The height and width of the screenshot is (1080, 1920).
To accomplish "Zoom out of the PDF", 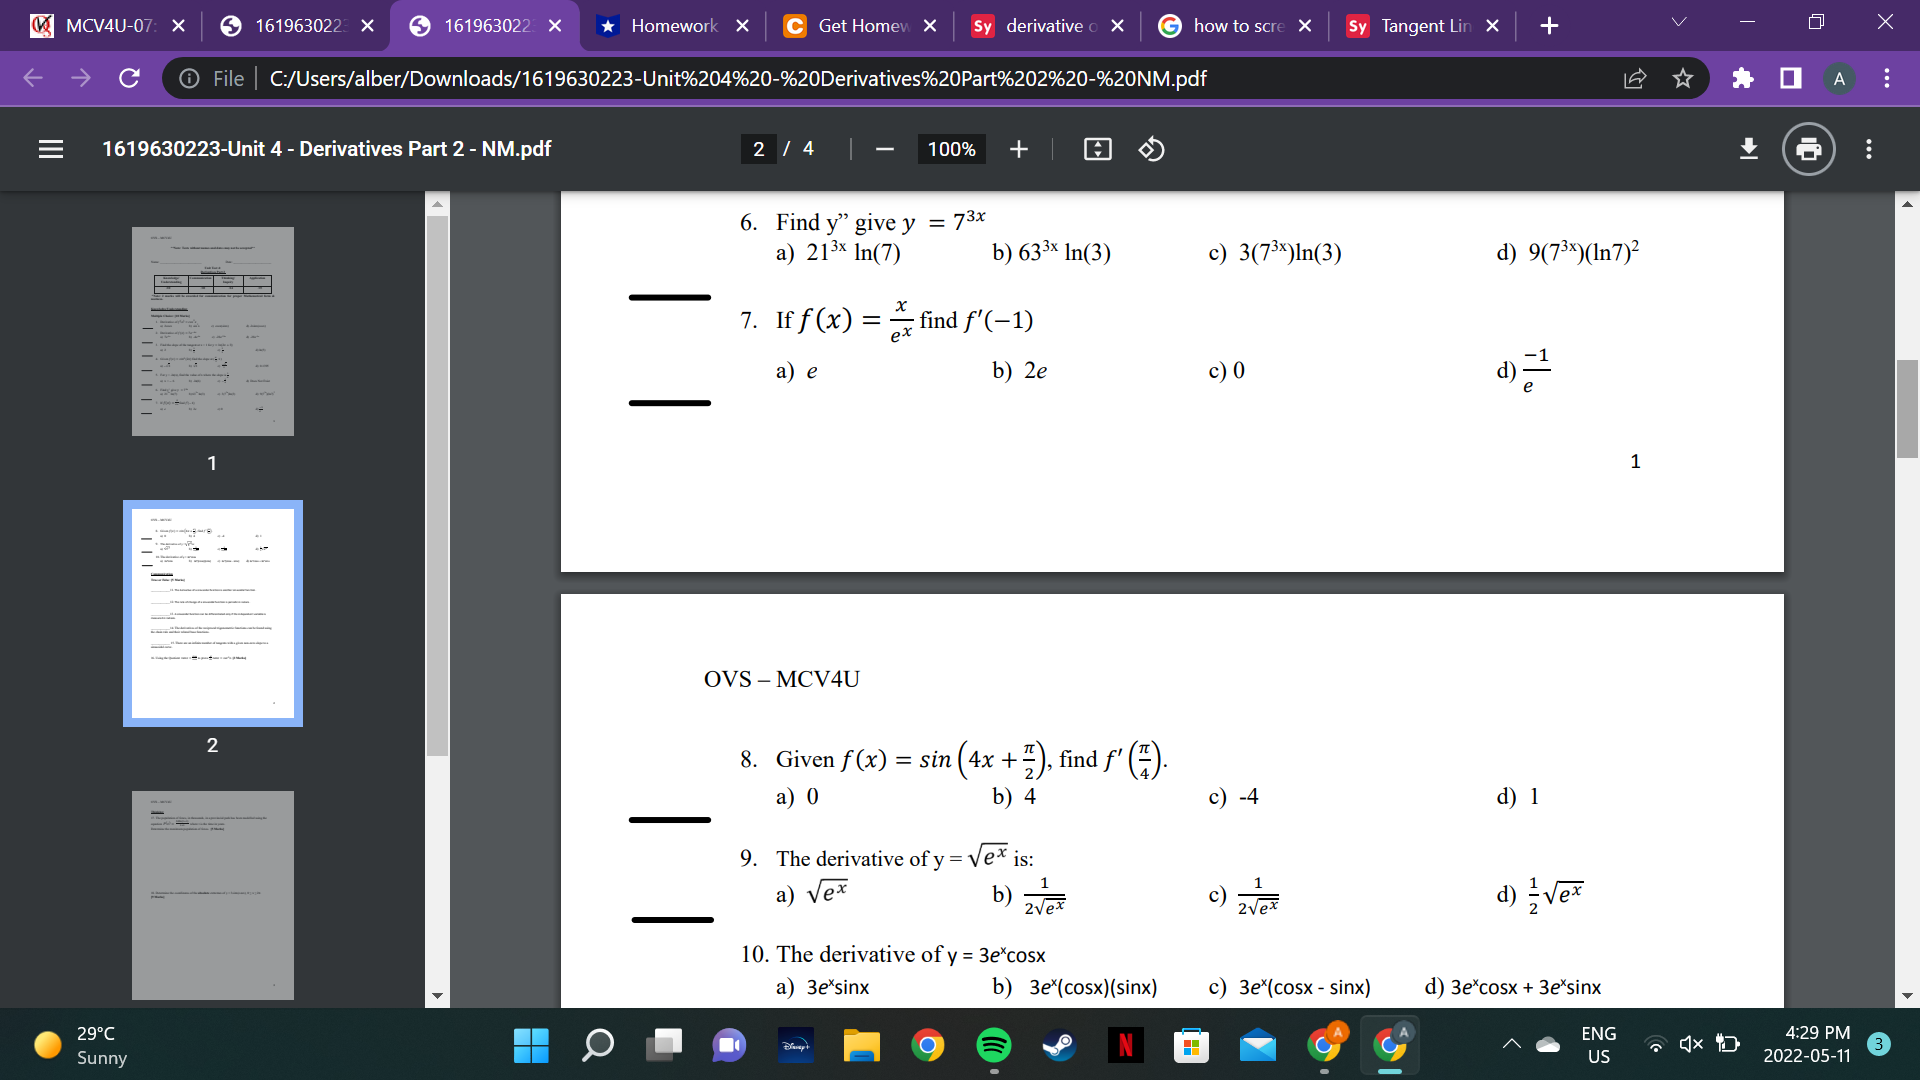I will click(x=884, y=149).
